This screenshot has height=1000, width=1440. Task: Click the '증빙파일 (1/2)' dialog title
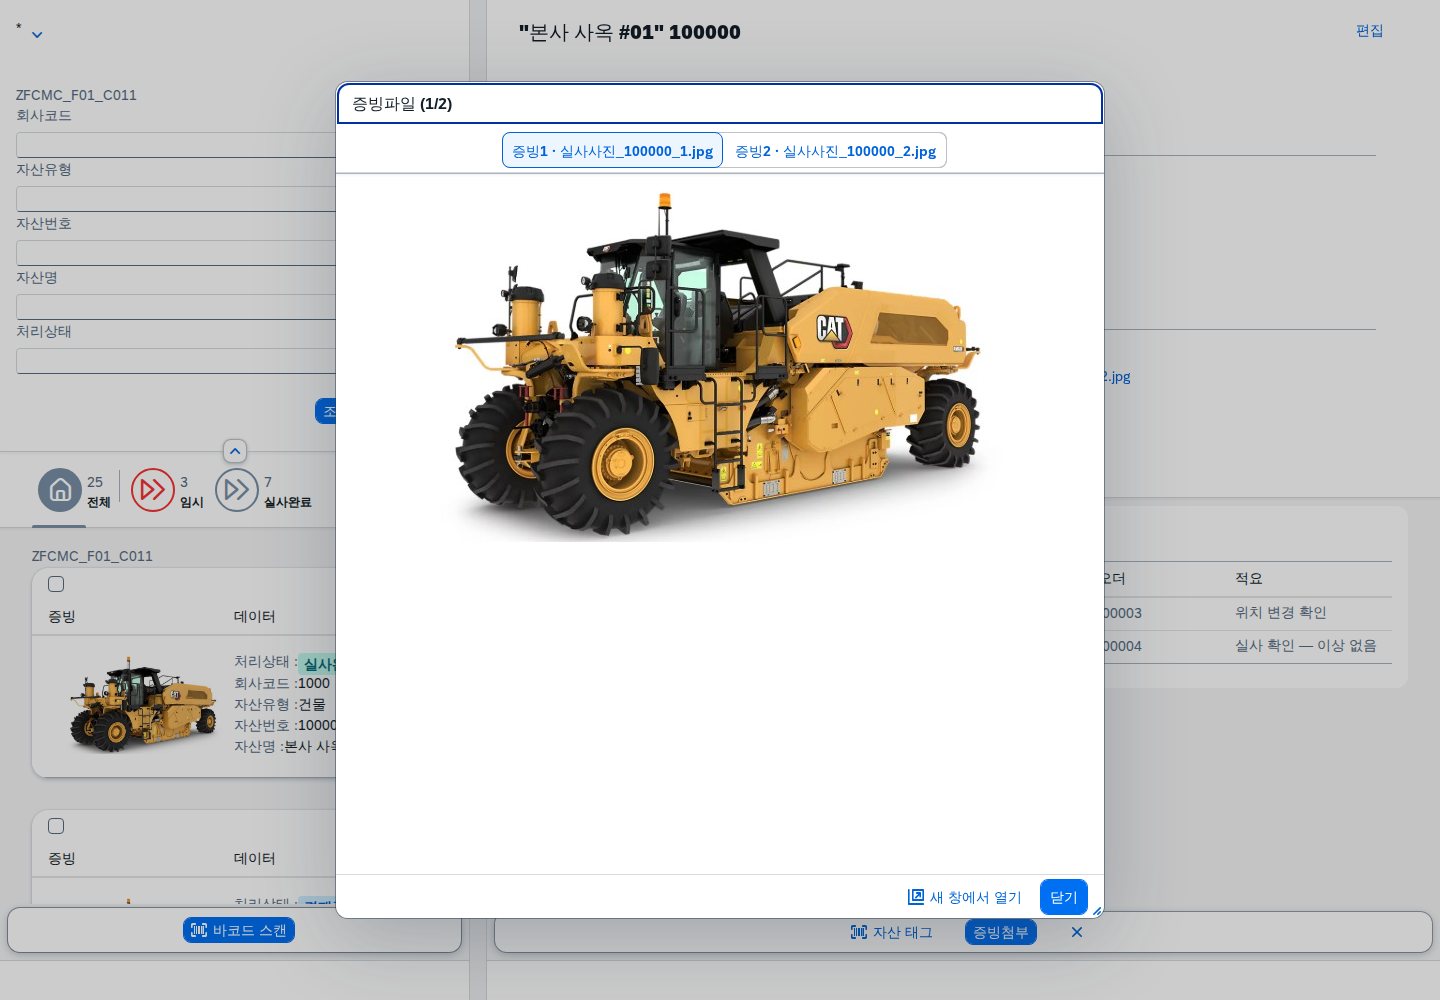click(x=402, y=104)
